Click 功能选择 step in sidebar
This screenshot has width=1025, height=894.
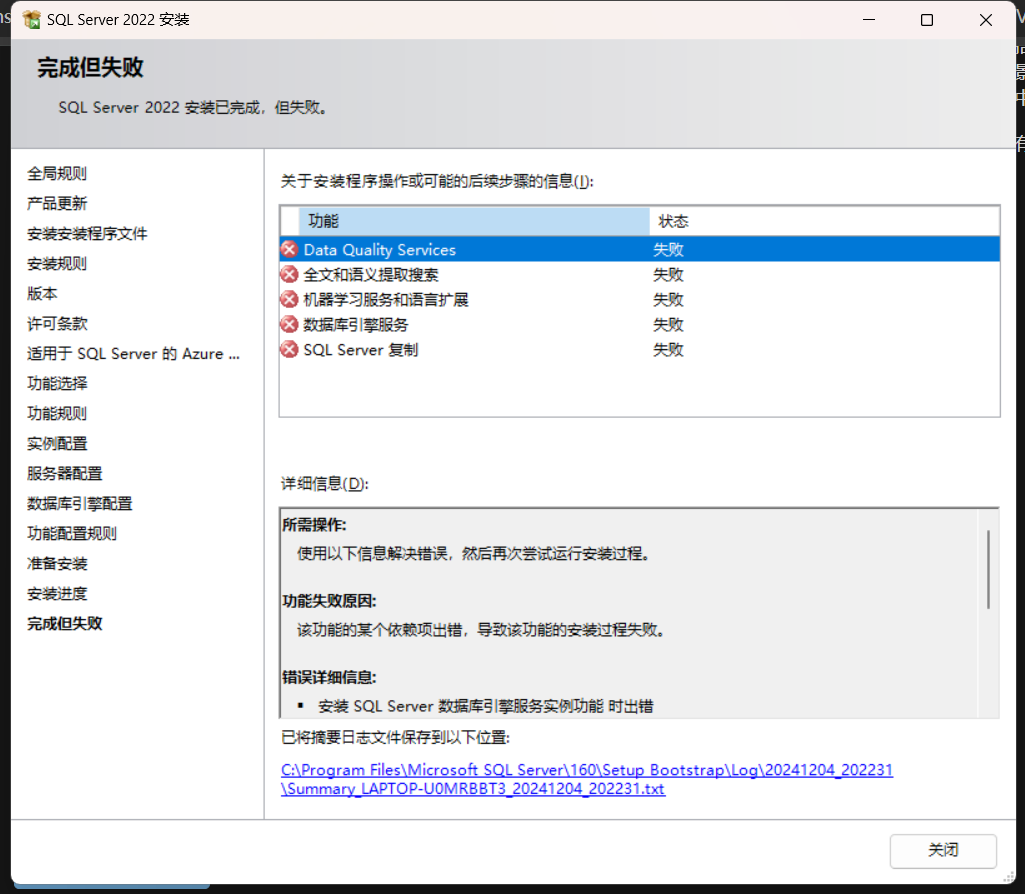[57, 384]
